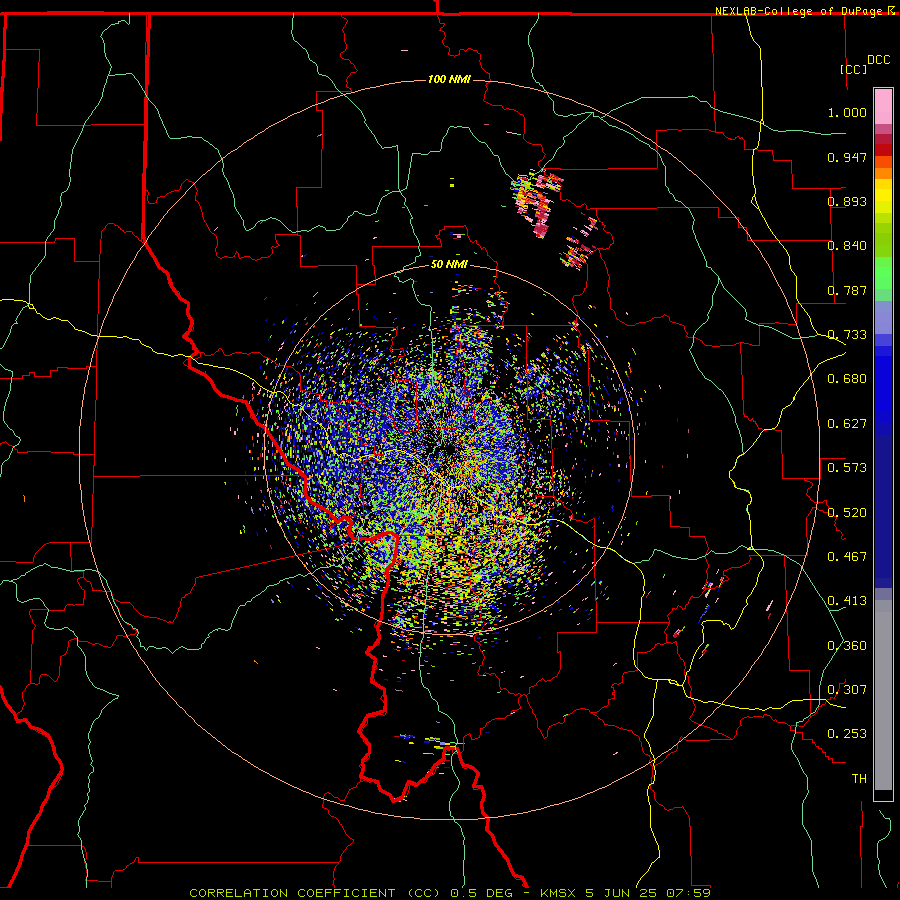Click the 0.947 legend value
Viewport: 900px width, 900px height.
pos(847,157)
